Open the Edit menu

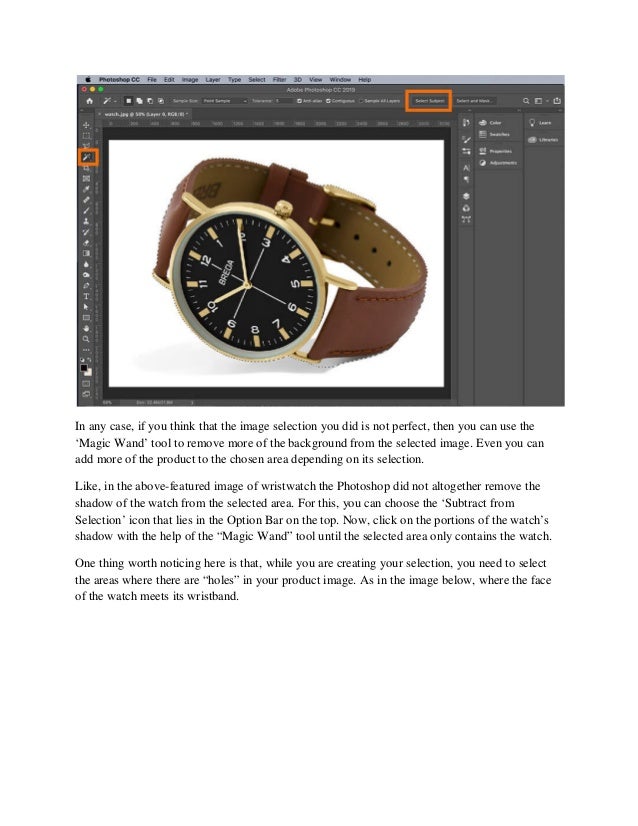point(169,80)
